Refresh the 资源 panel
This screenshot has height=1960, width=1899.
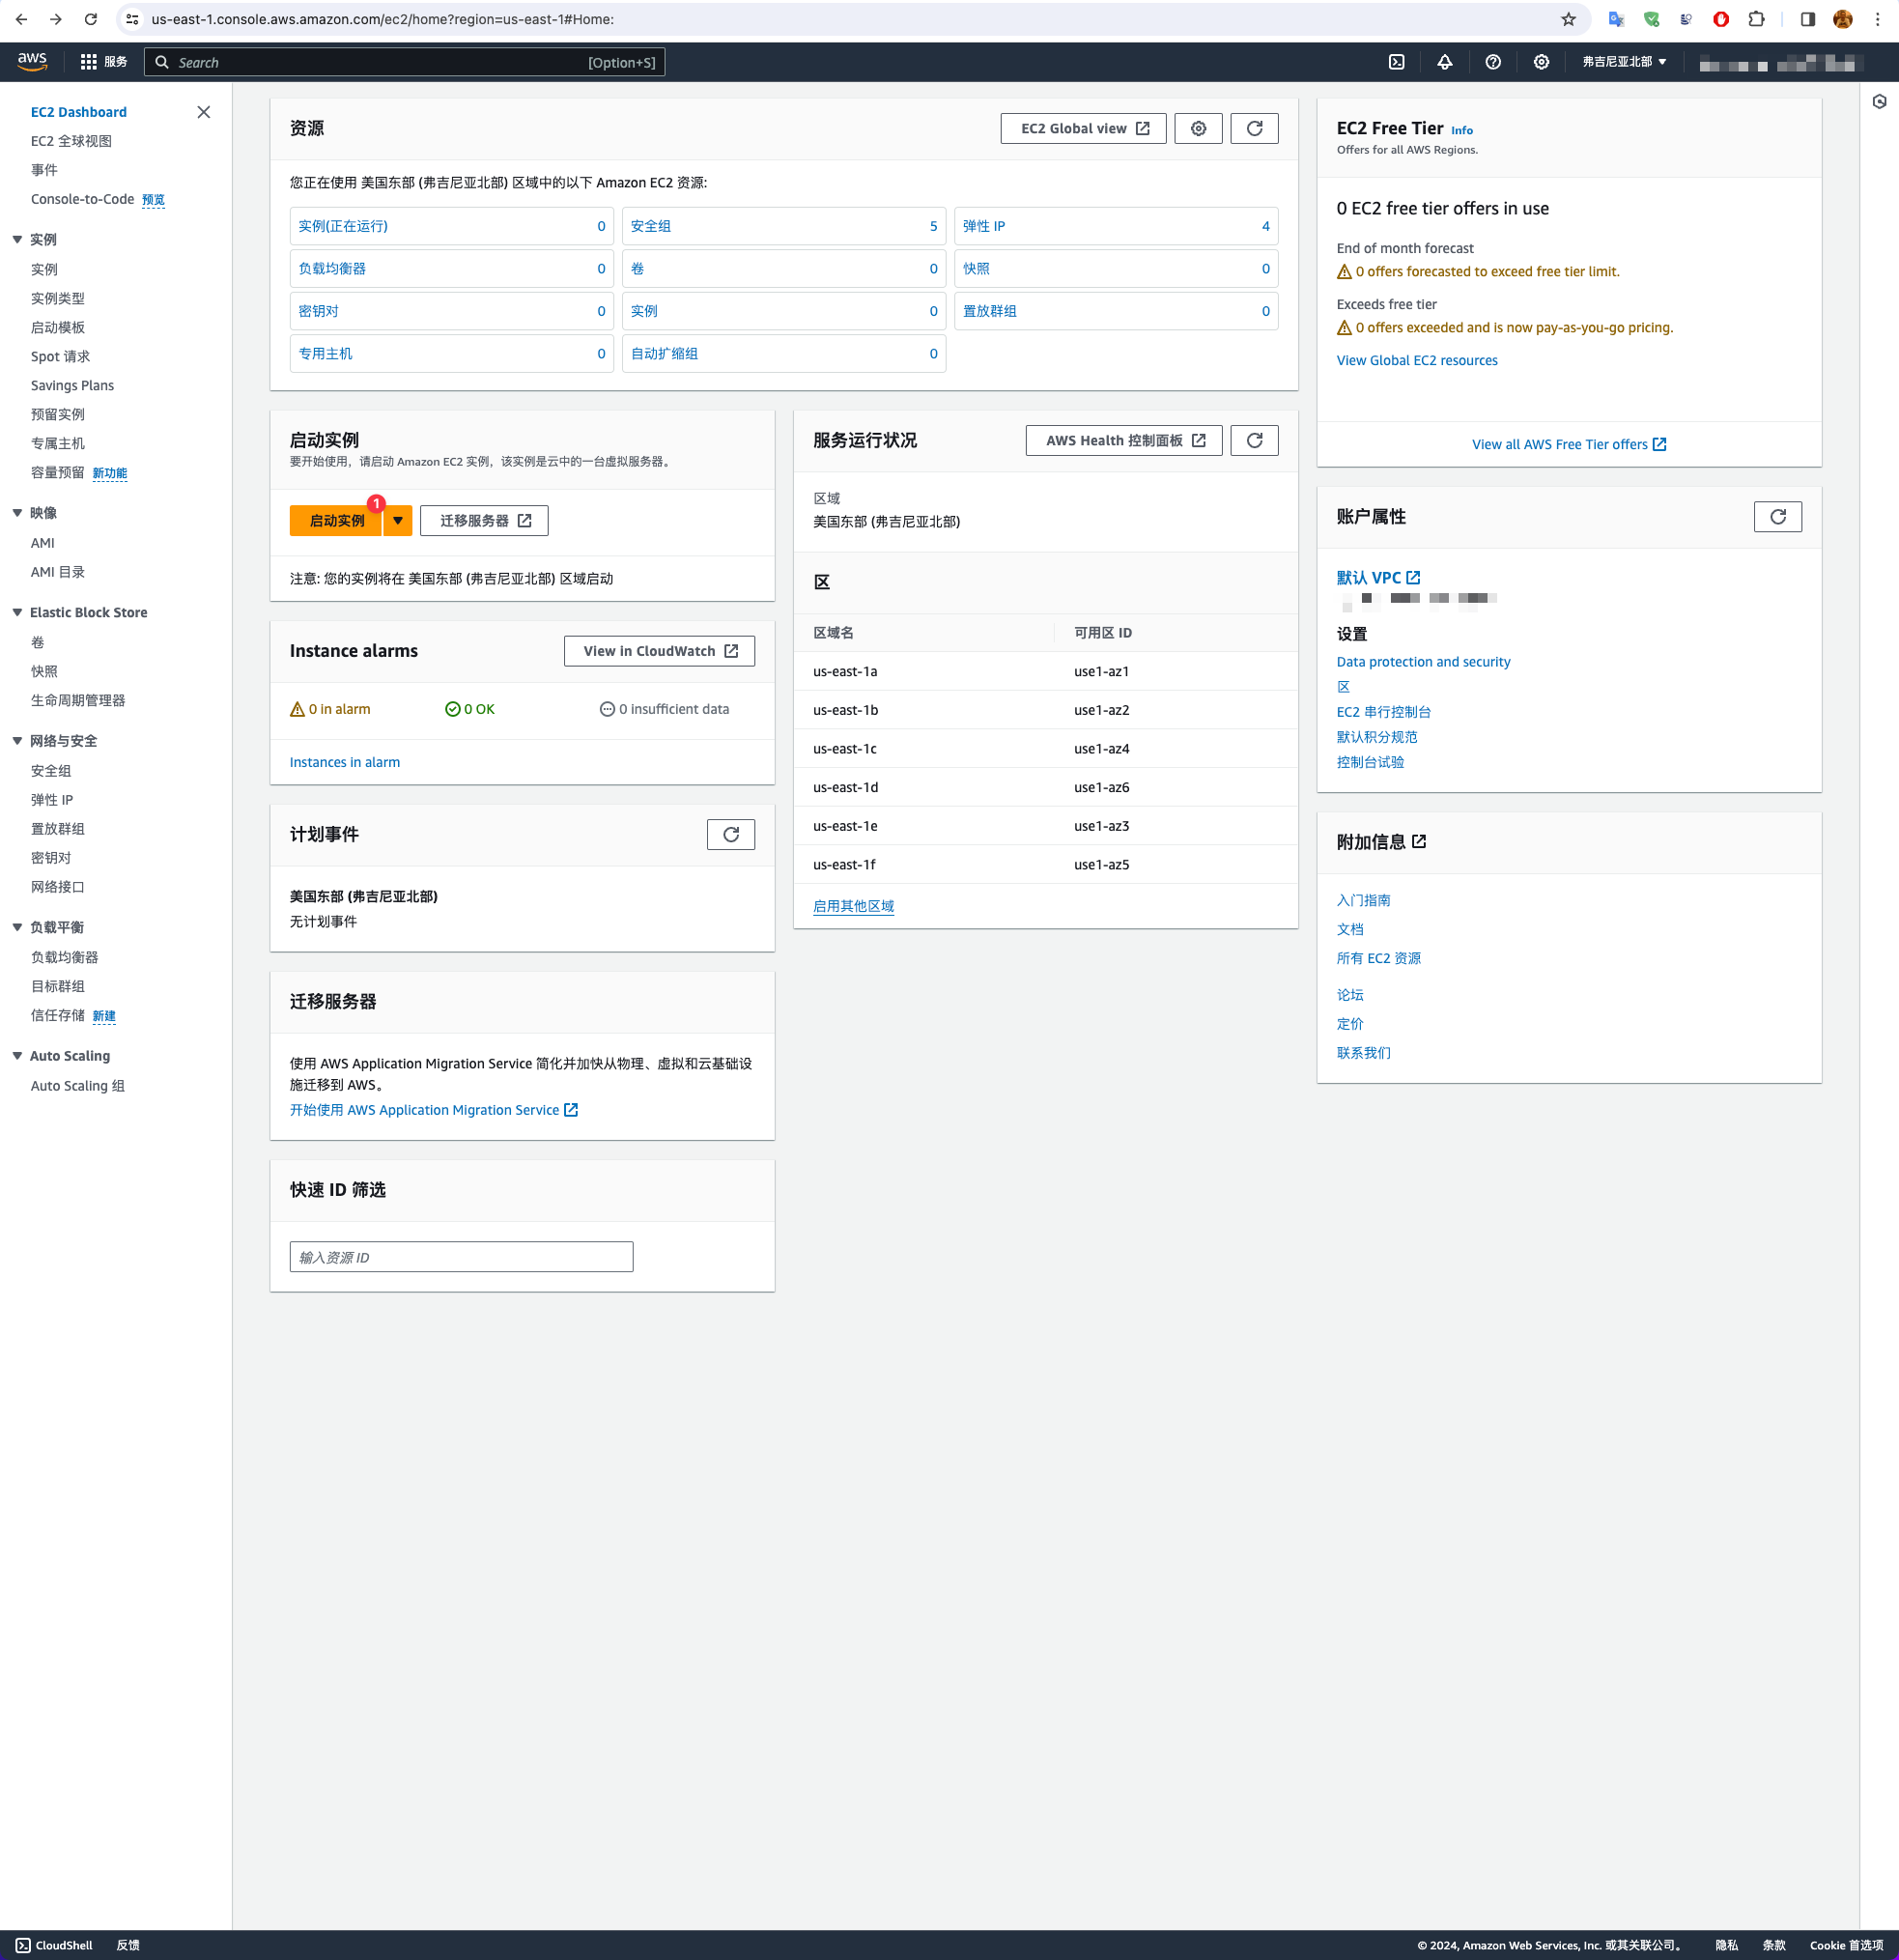(x=1255, y=128)
